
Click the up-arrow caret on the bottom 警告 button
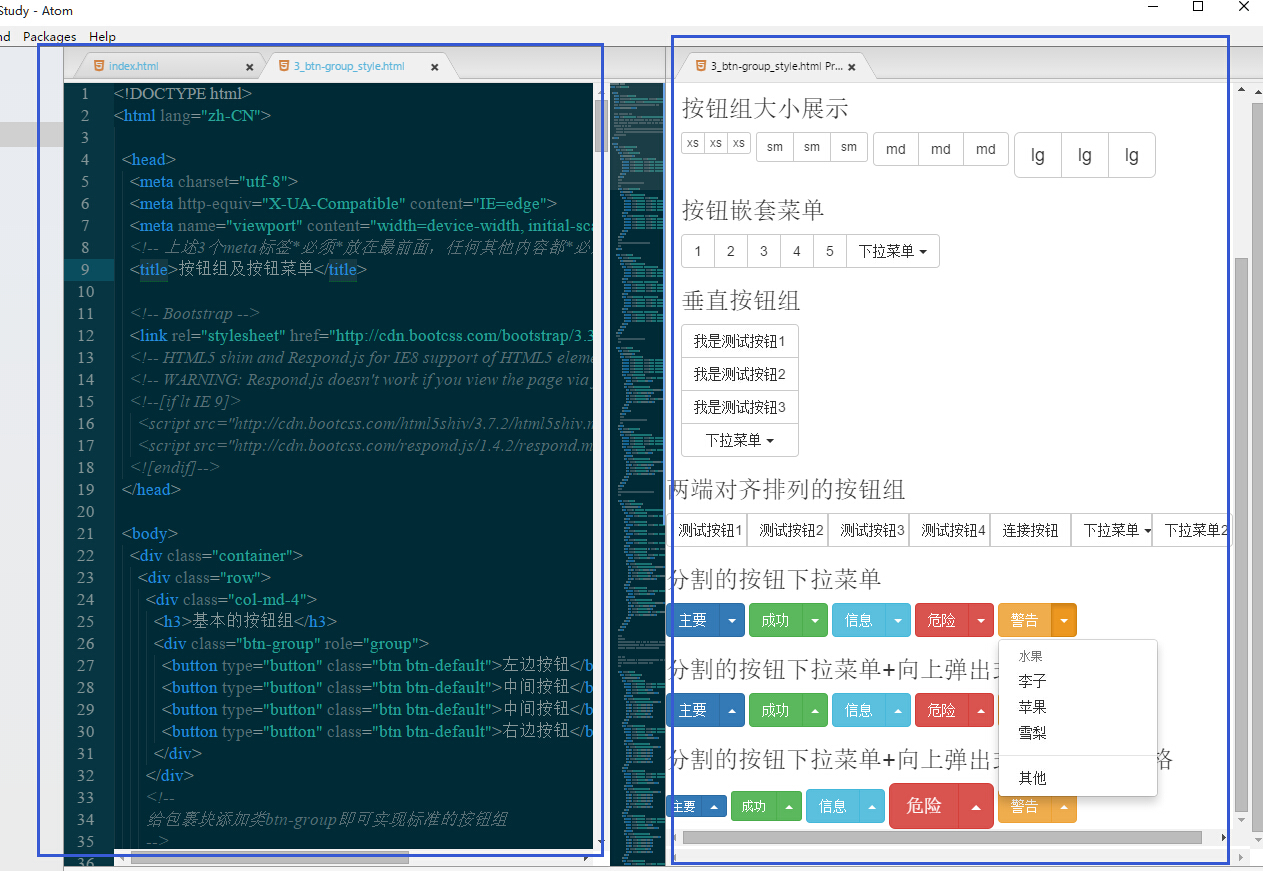1064,807
